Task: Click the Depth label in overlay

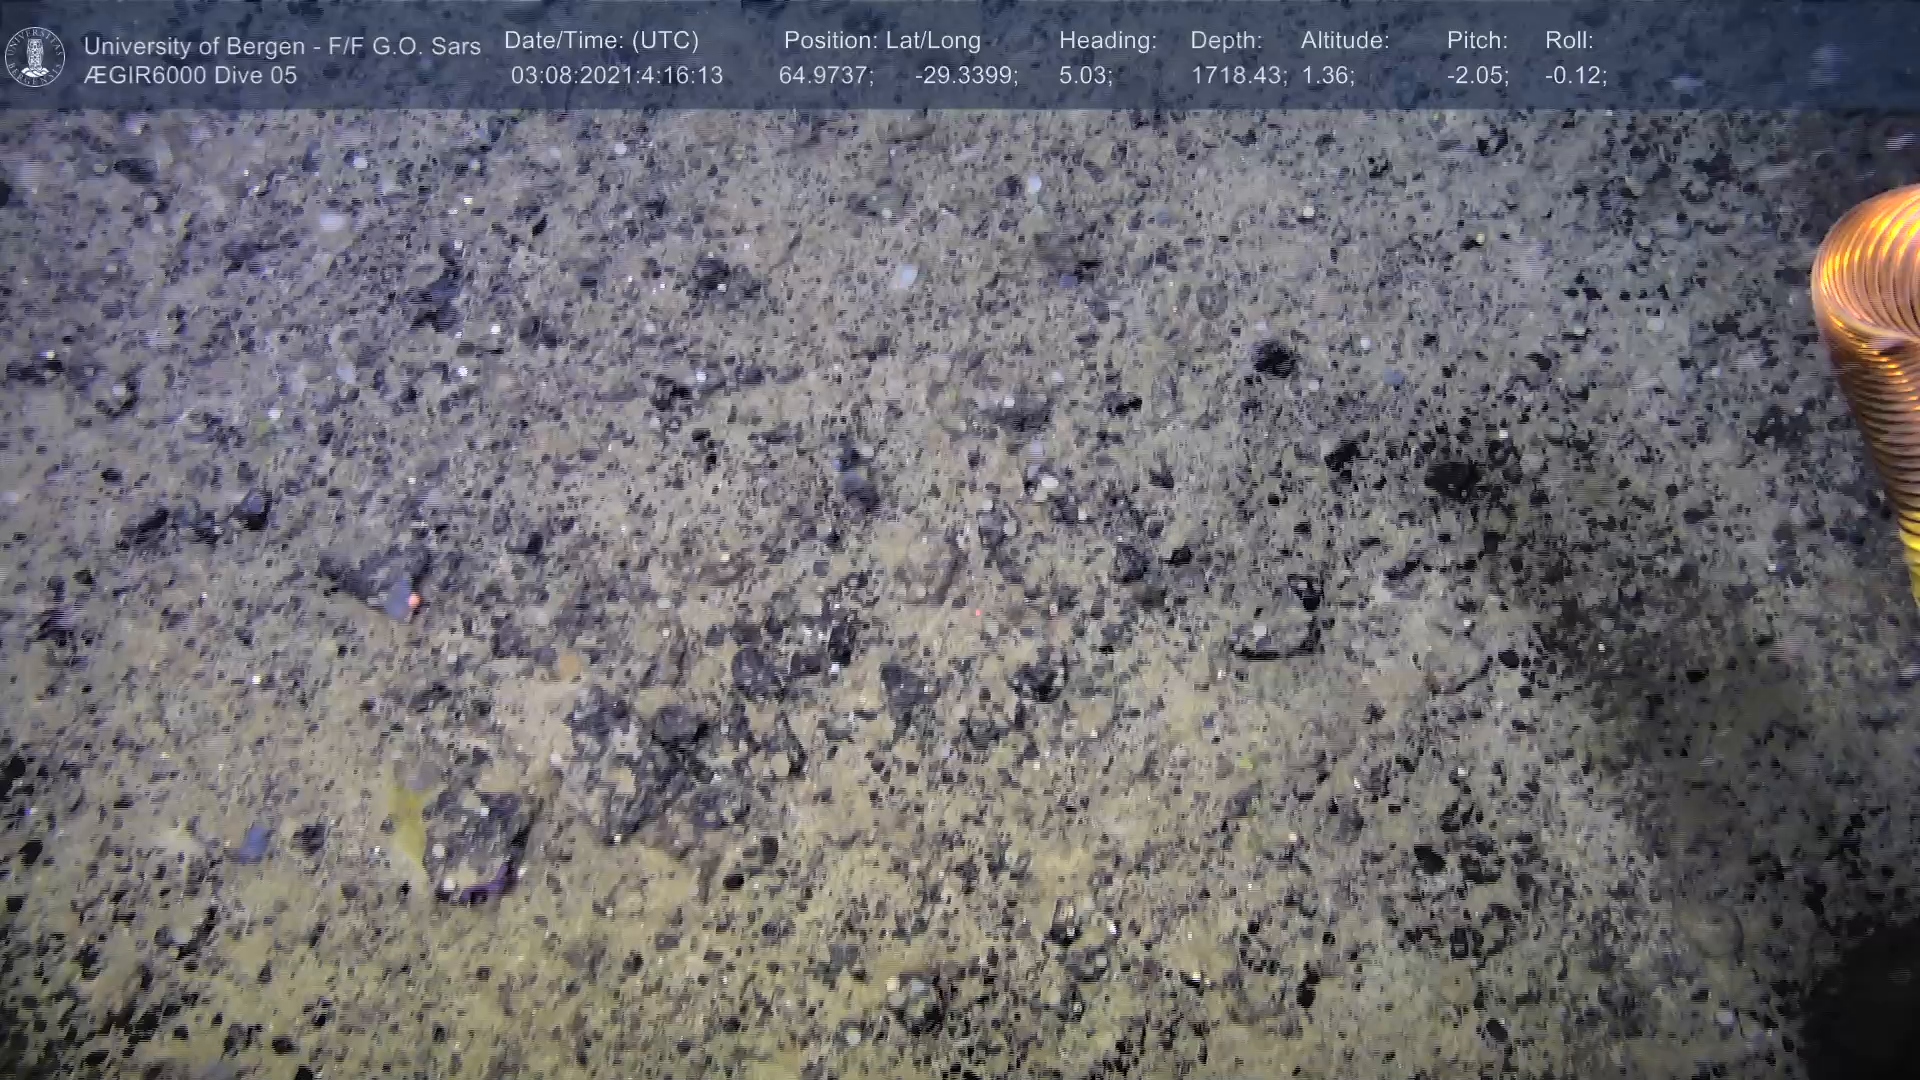Action: pos(1225,41)
